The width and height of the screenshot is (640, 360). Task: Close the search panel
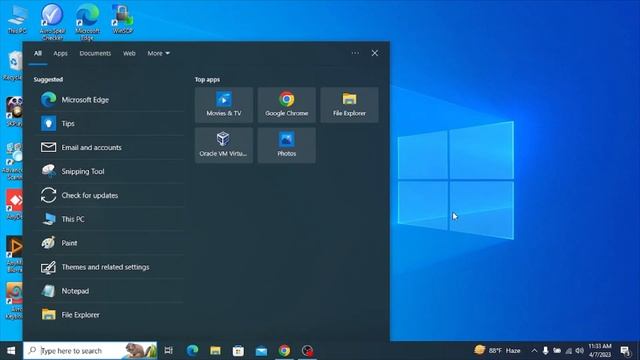coord(375,53)
